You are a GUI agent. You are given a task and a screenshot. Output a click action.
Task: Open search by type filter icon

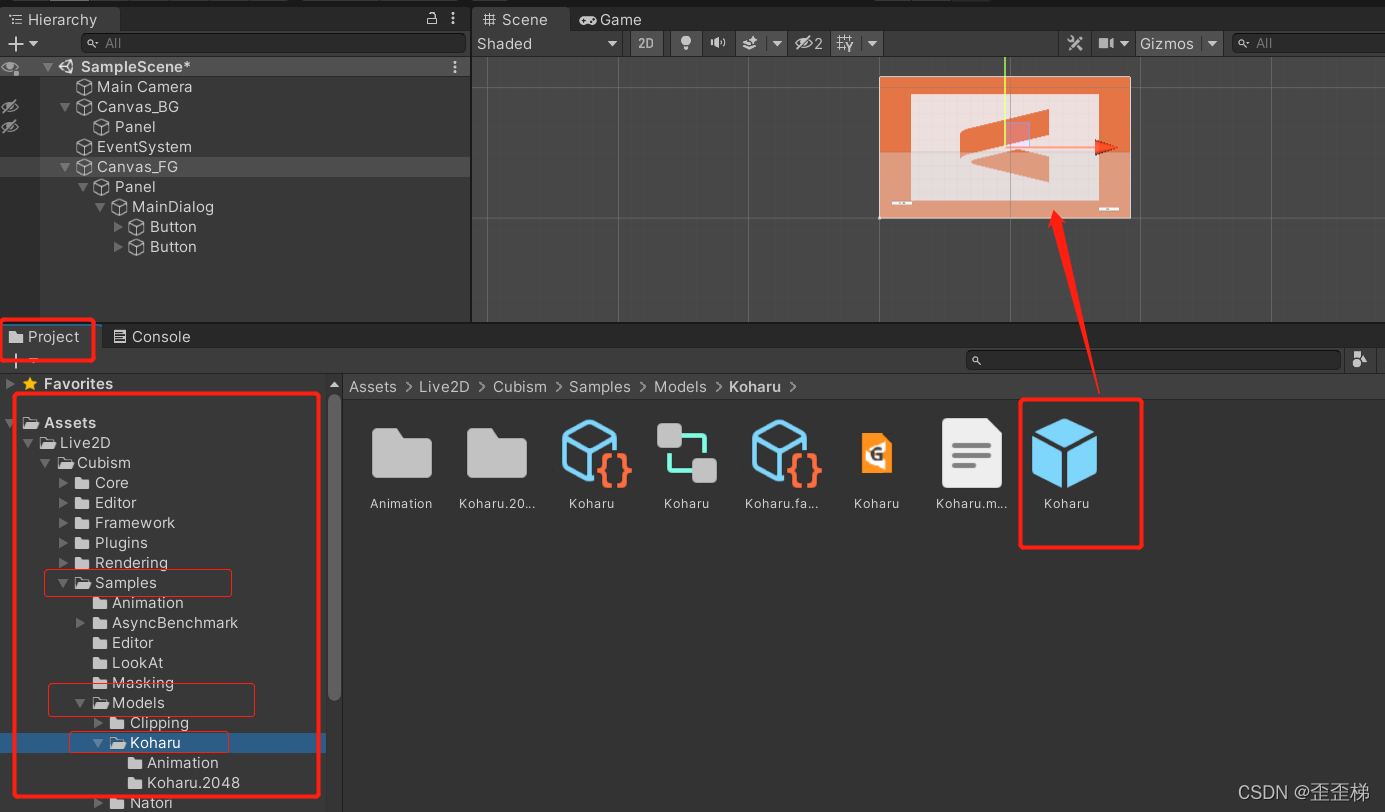coord(1359,360)
